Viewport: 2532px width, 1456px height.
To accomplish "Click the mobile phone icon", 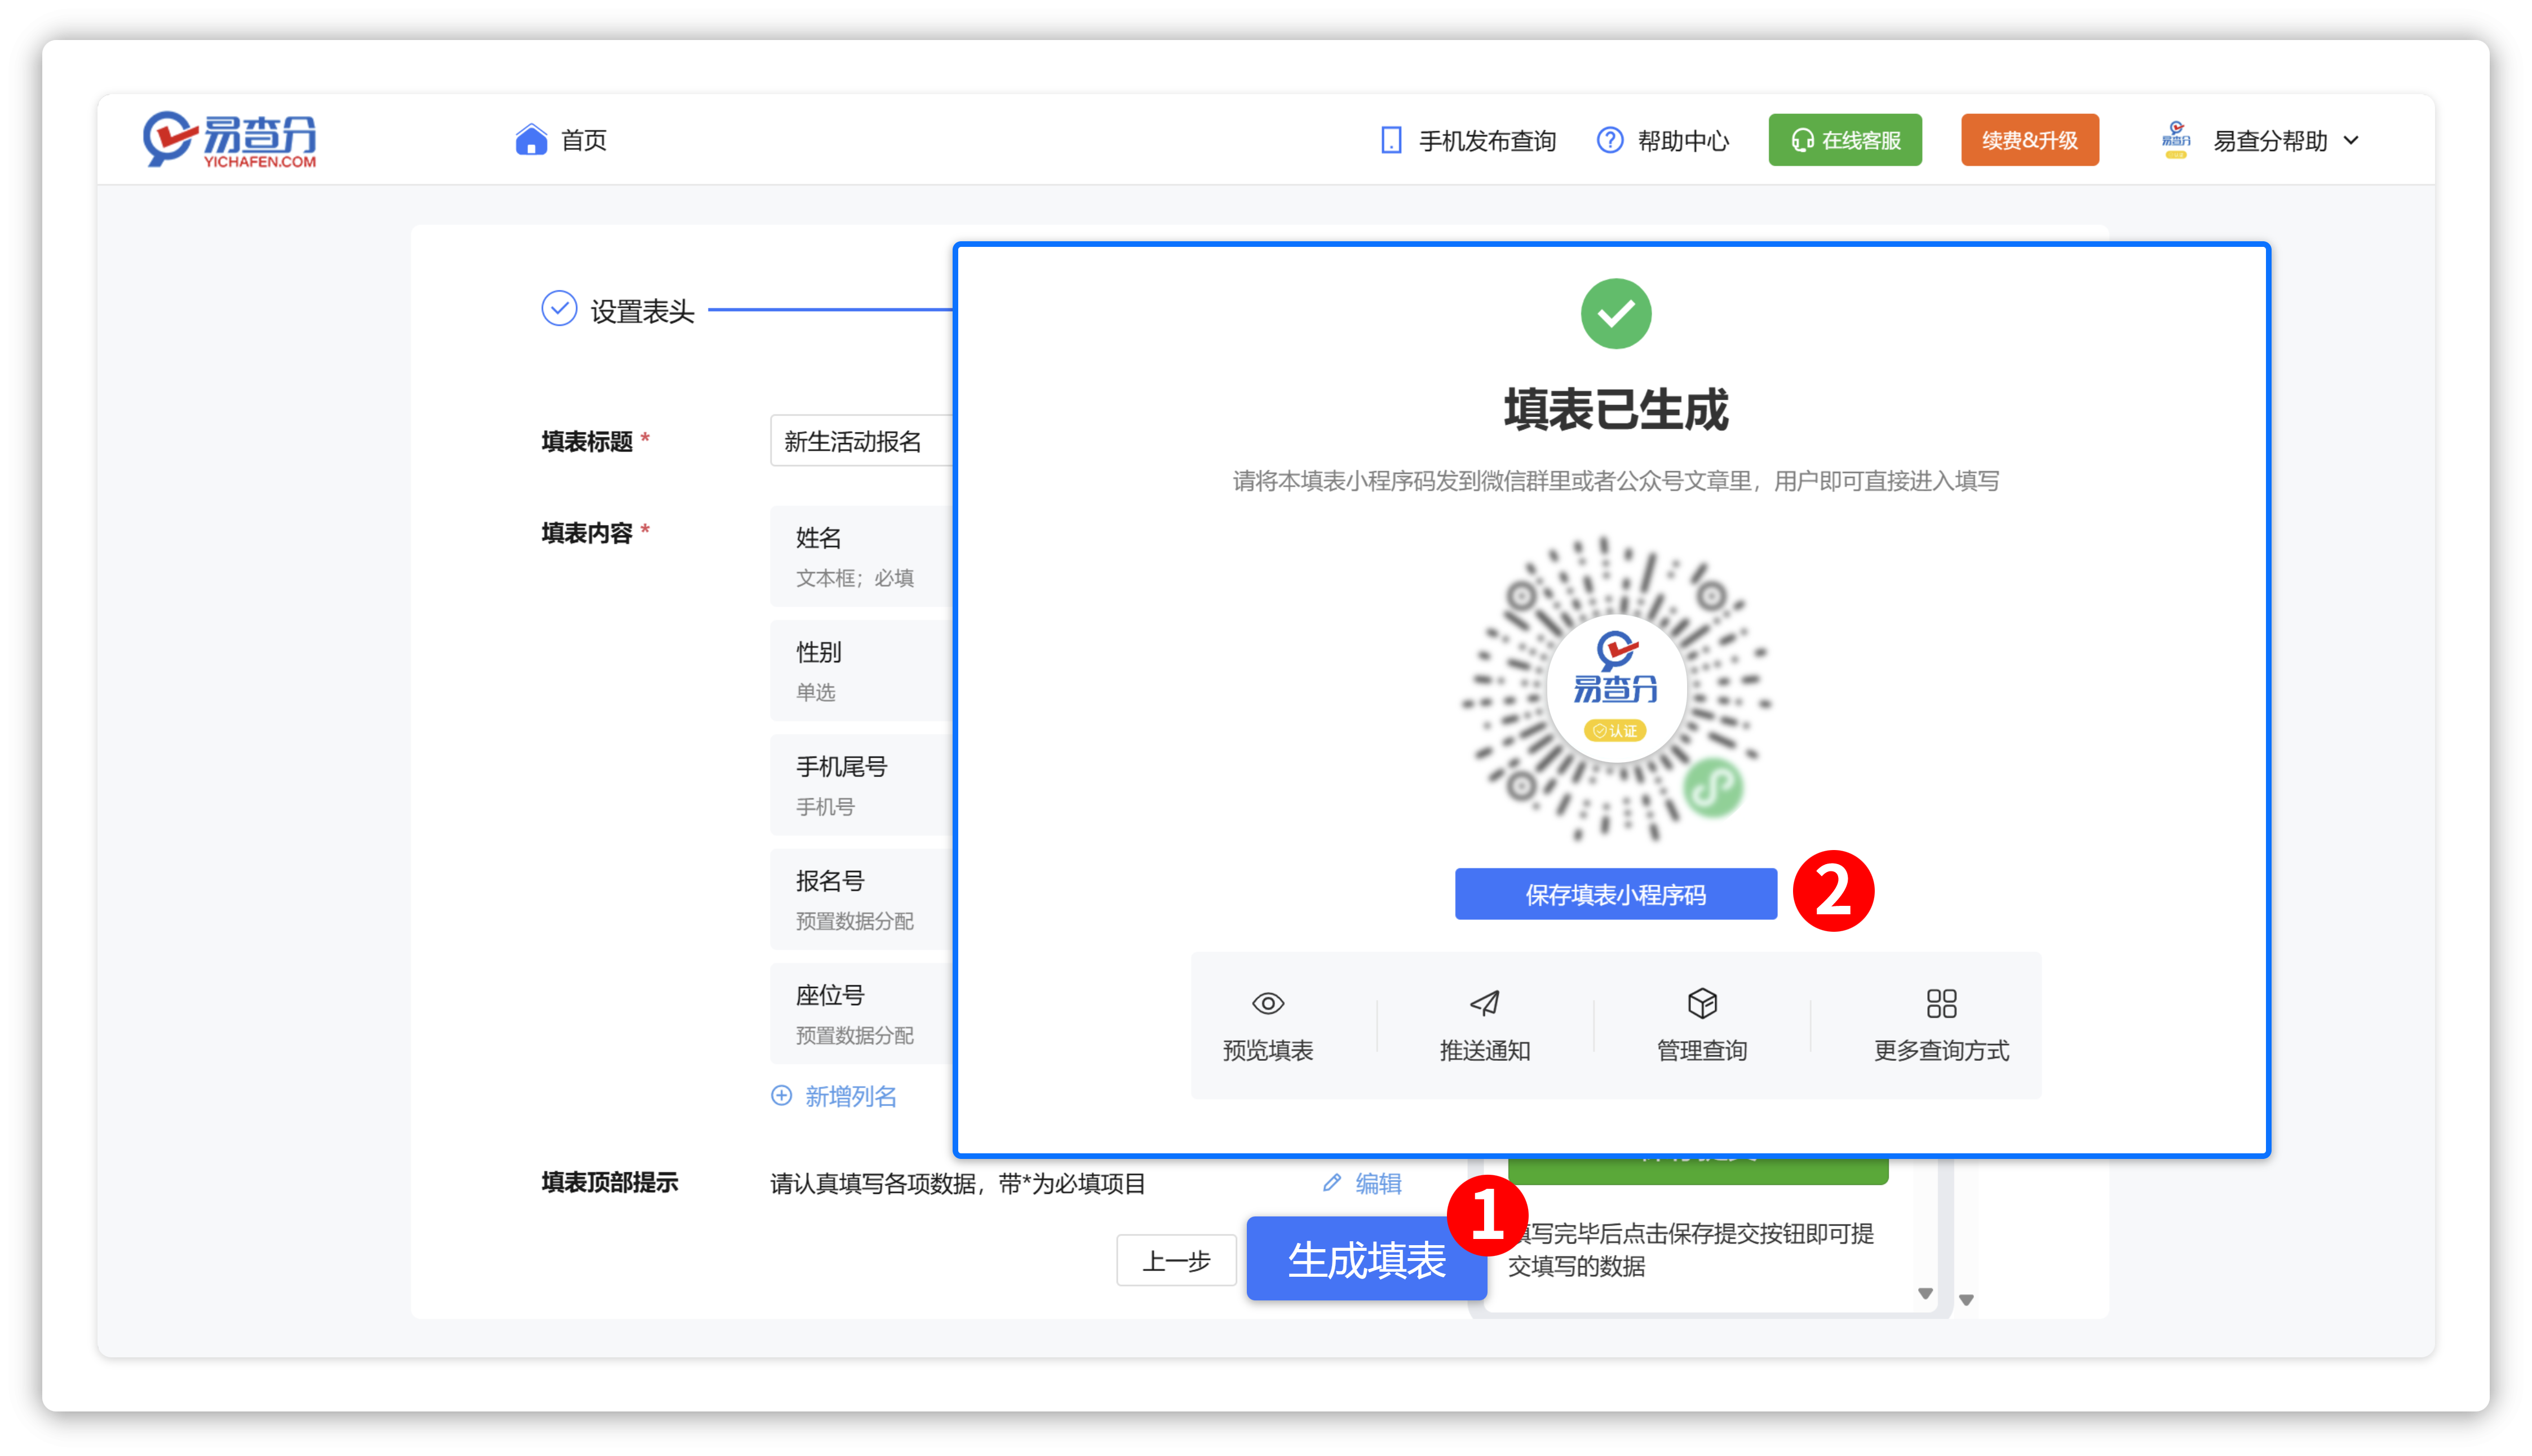I will 1390,141.
